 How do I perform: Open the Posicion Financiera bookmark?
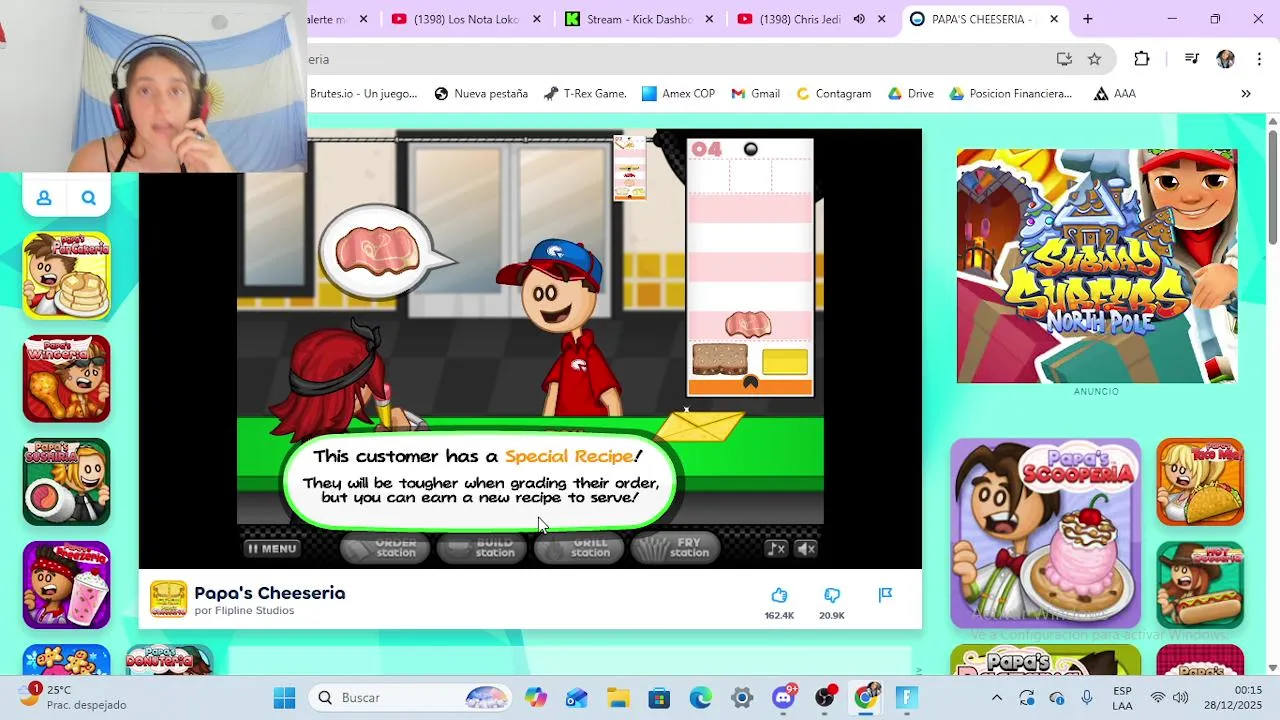tap(1011, 94)
